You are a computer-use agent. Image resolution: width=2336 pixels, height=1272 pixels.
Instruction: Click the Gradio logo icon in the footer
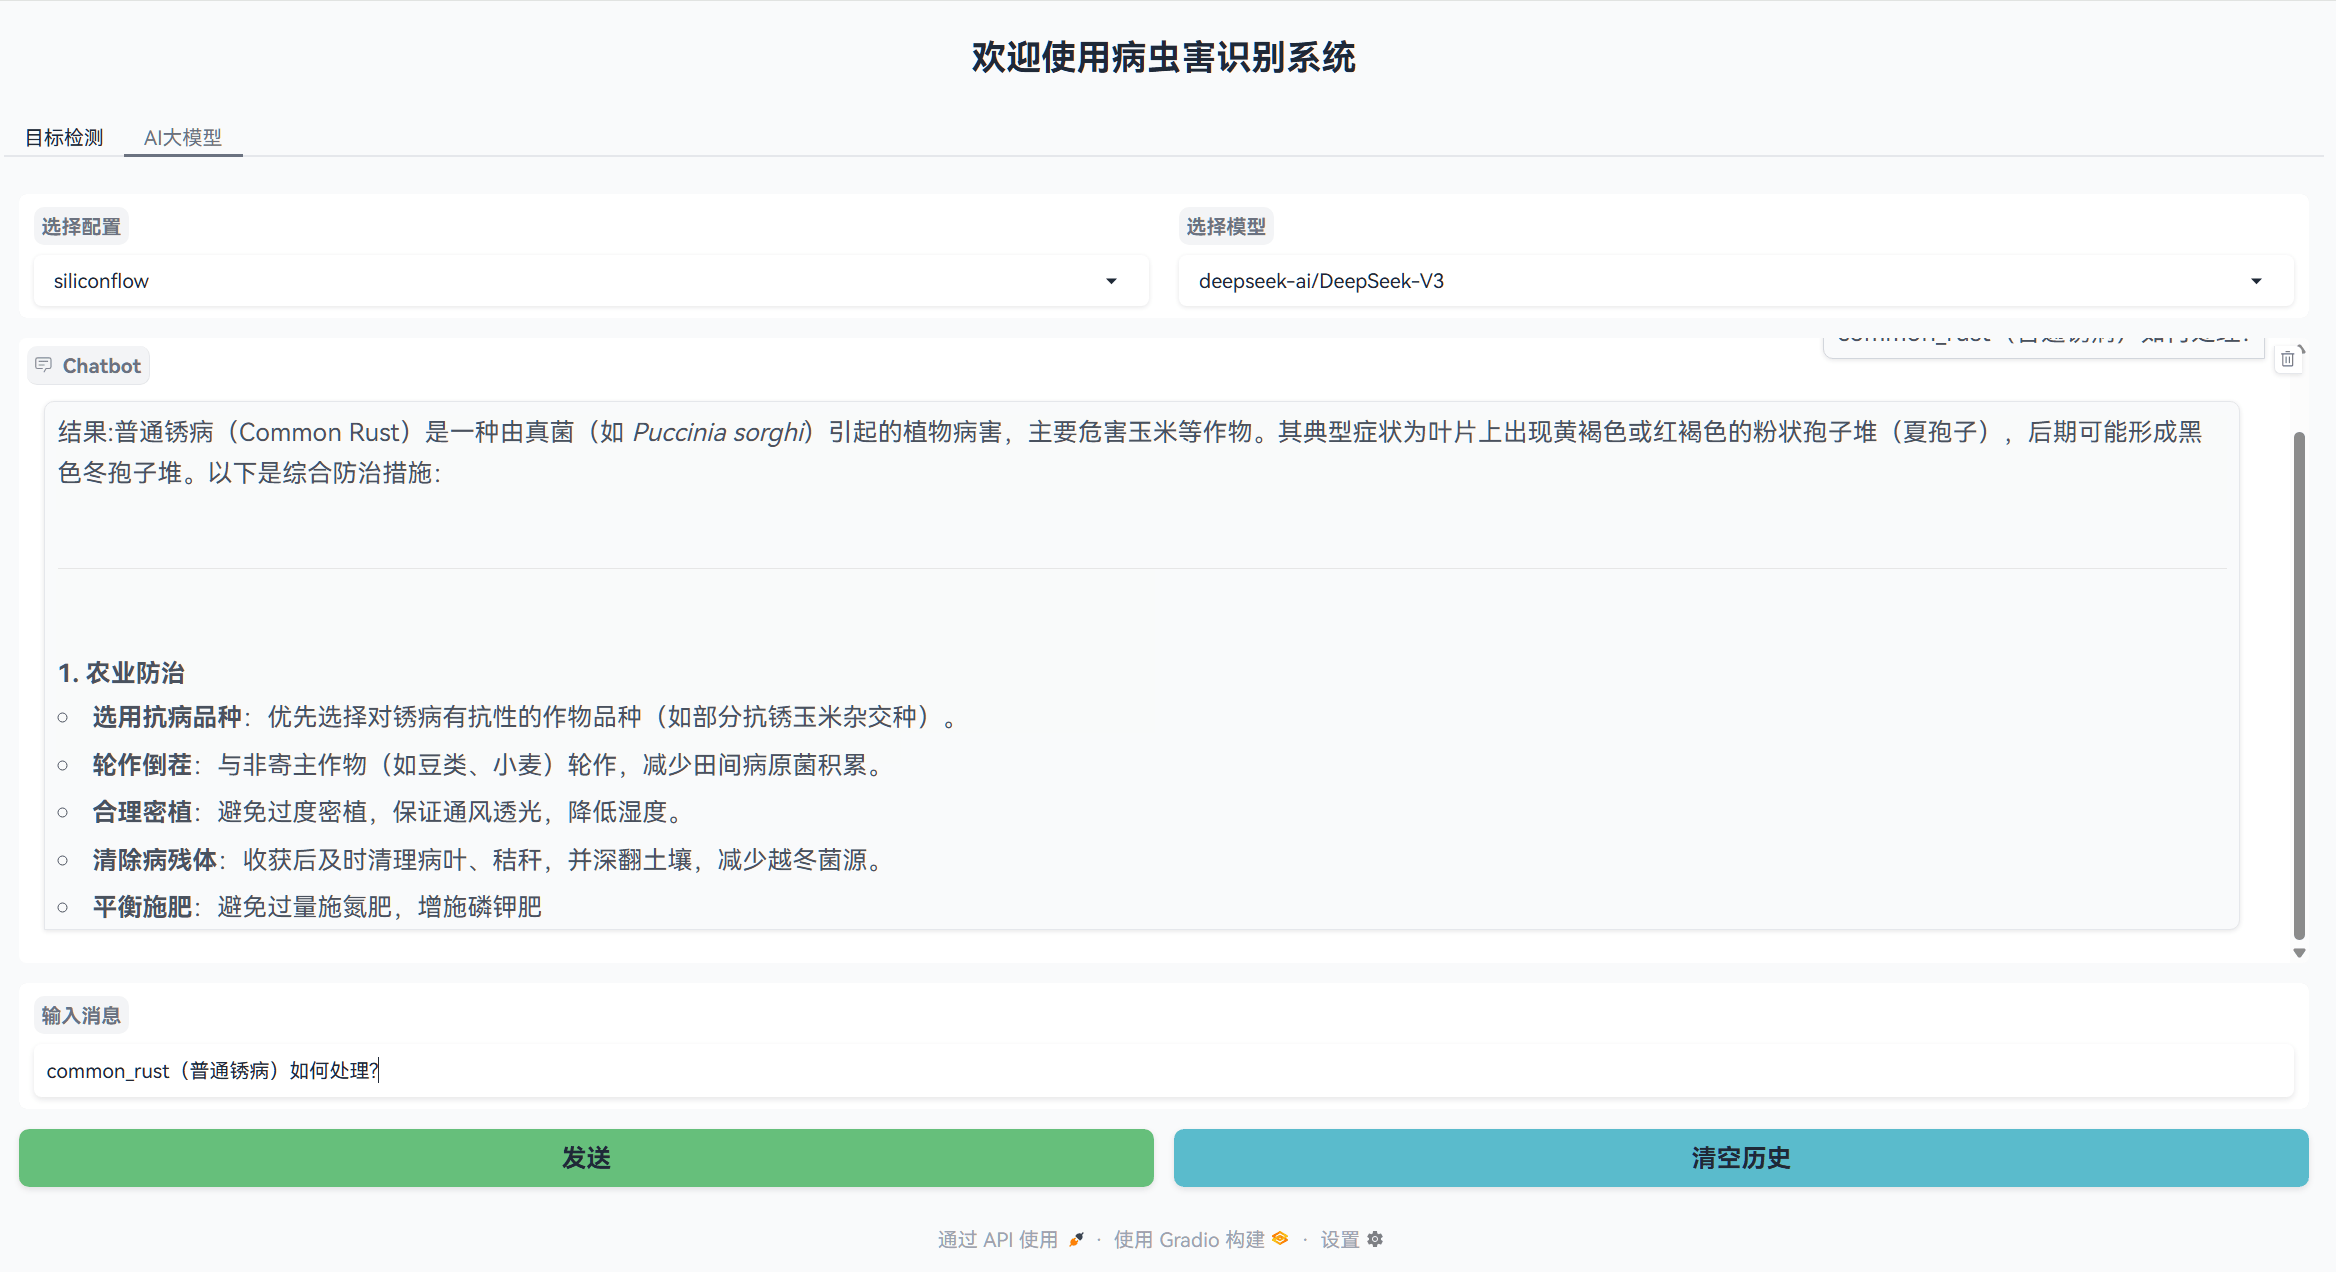[x=1281, y=1238]
